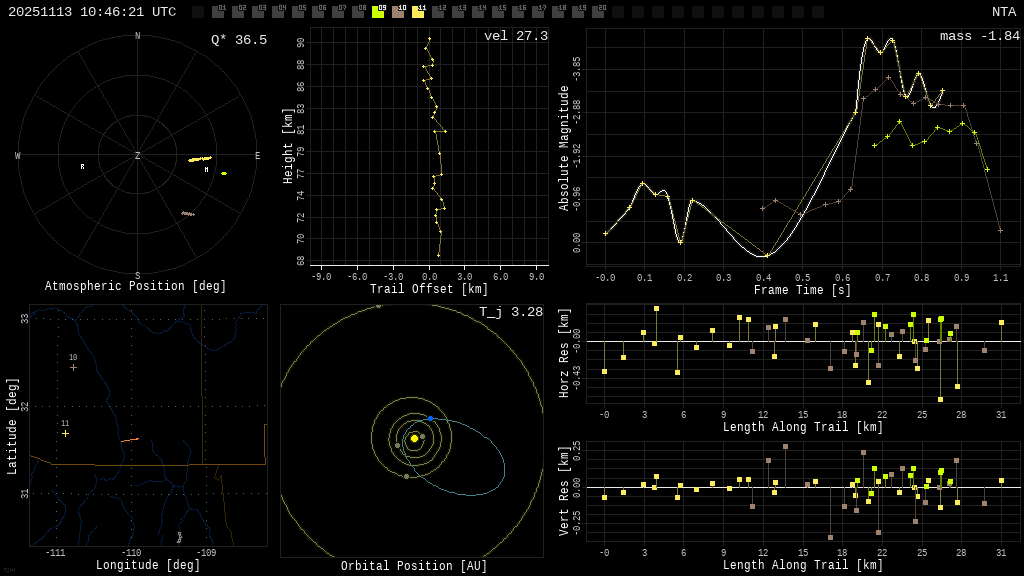Click the tan camera 10 indicator box
Viewport: 1024px width, 576px height.
(x=398, y=12)
